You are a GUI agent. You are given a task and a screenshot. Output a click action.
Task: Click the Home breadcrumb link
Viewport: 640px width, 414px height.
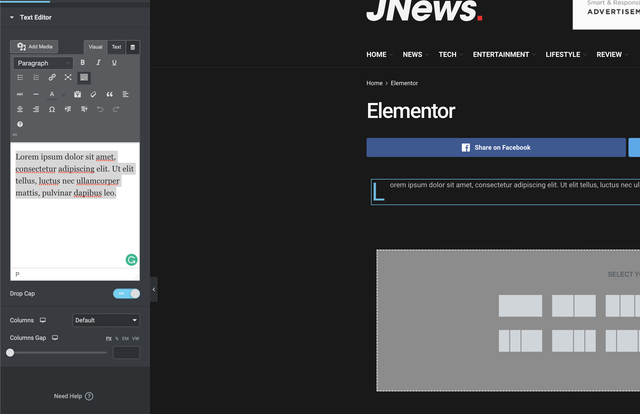[374, 83]
